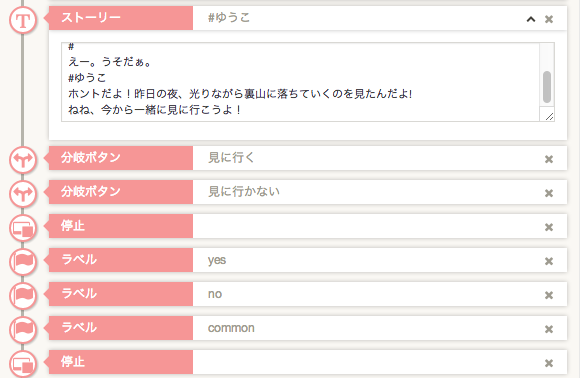Click the bottom 停止 stop icon
Screen dimensions: 580x378
[23, 364]
